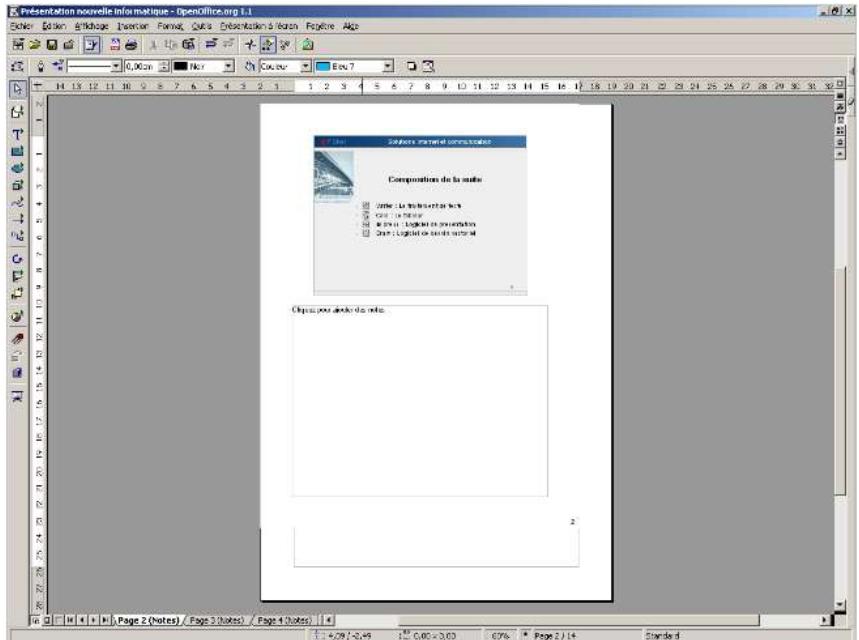Click the black line color swatch
Image resolution: width=859 pixels, height=640 pixels.
[x=180, y=66]
